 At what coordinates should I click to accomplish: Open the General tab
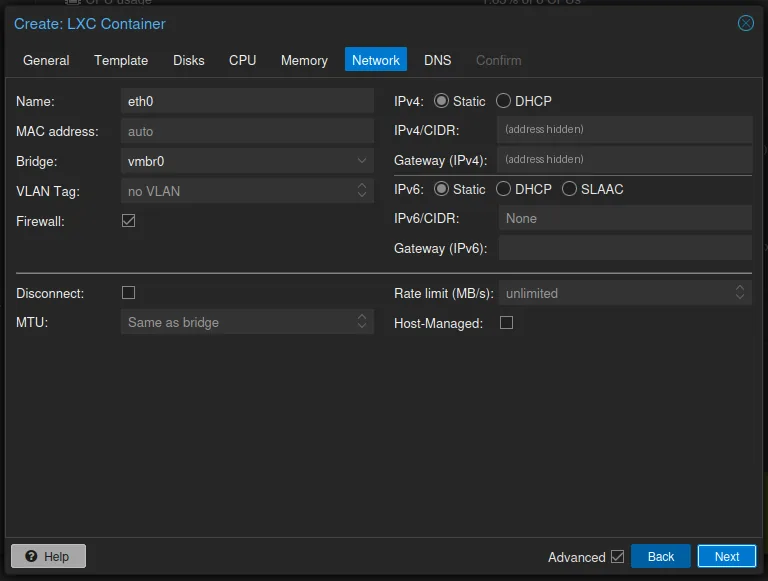46,60
